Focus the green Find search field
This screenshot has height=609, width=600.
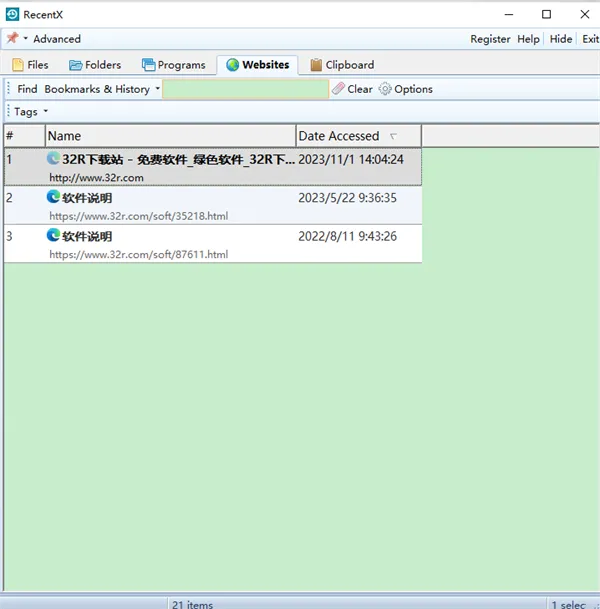pyautogui.click(x=245, y=89)
